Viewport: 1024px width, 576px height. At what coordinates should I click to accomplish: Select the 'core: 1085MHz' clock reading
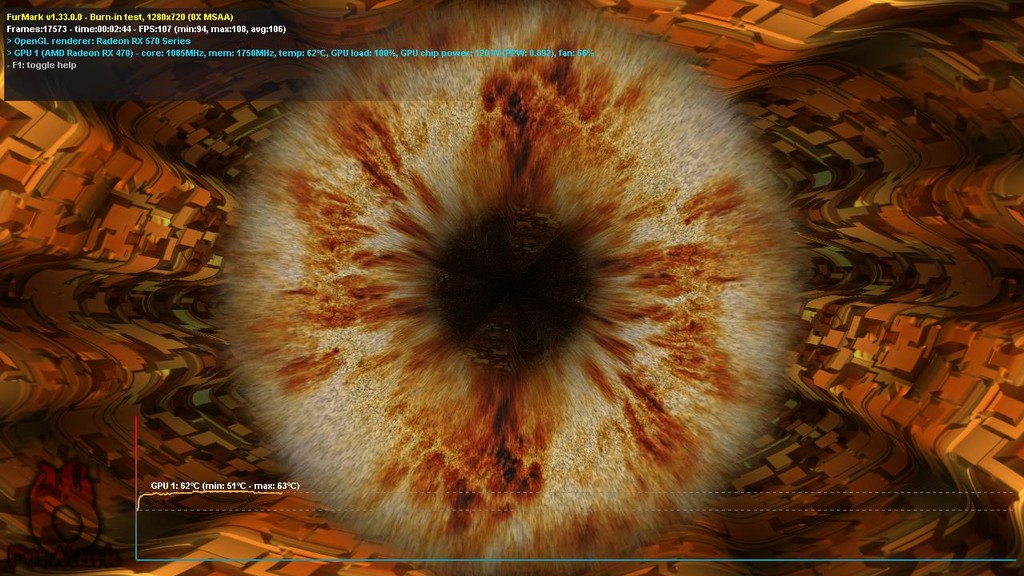coord(173,53)
